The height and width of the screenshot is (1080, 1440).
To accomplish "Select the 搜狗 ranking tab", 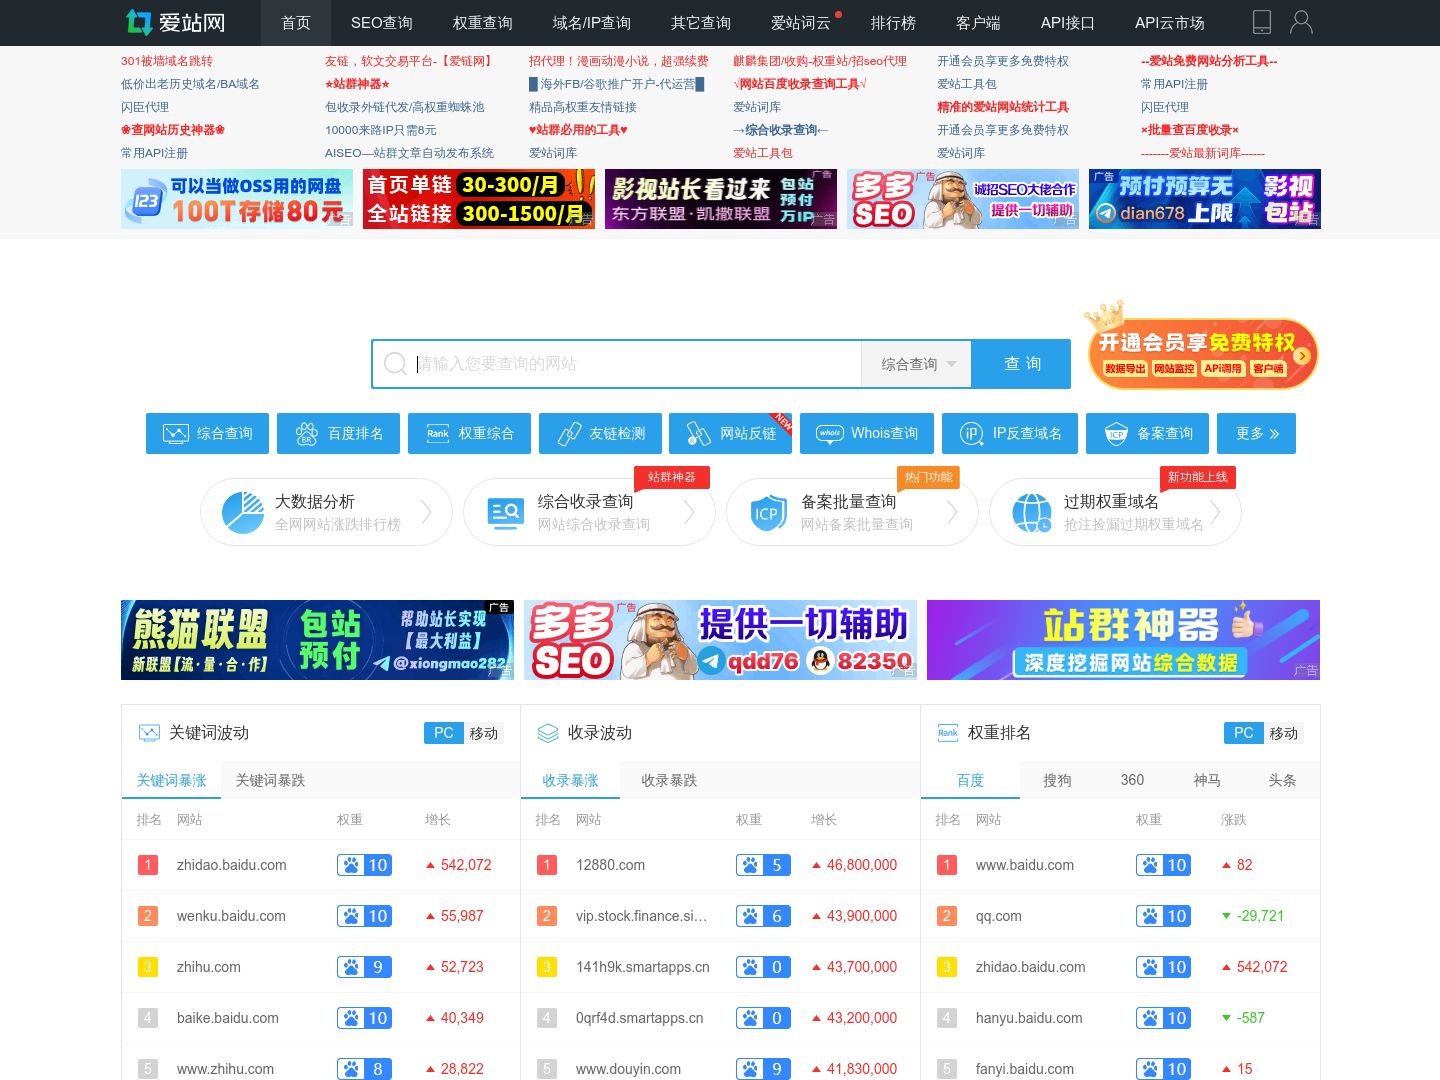I will pos(1057,780).
